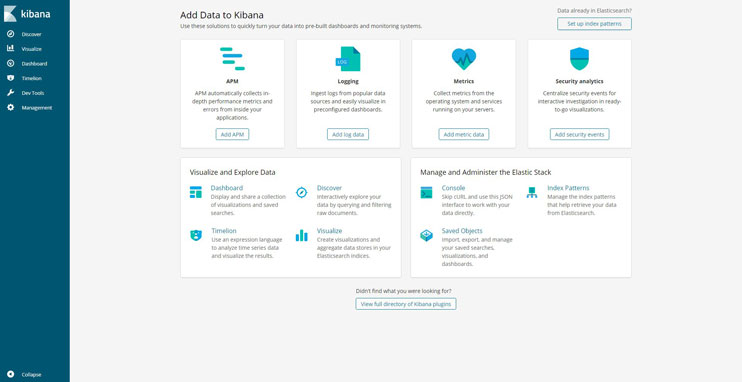The height and width of the screenshot is (382, 742).
Task: Click the Index Patterns hierarchy icon
Action: (x=532, y=192)
